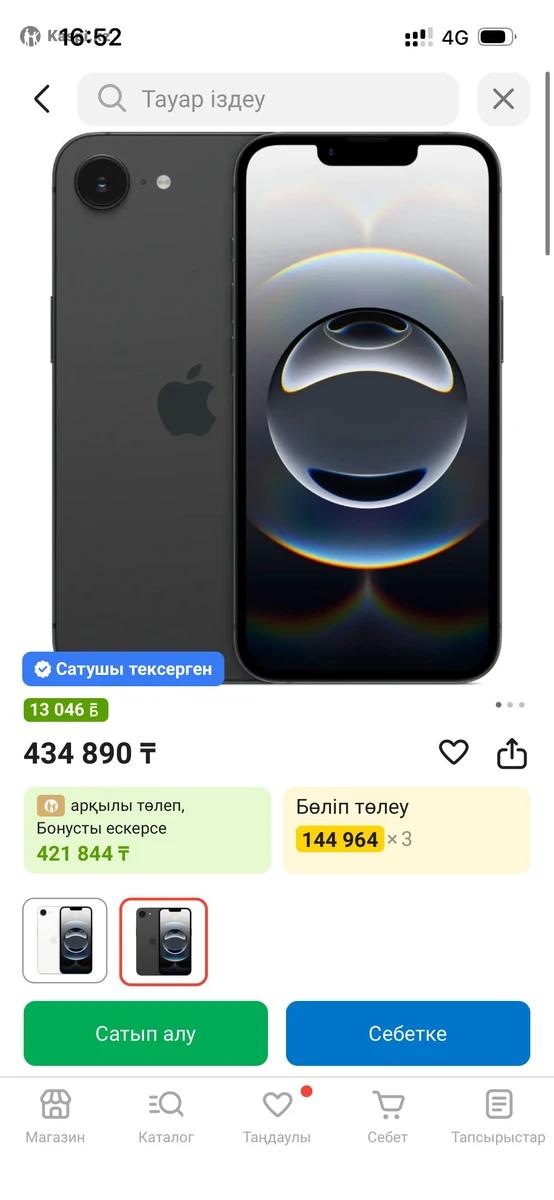Tap the image carousel page dots
Viewport: 554px width, 1200px height.
tap(510, 704)
